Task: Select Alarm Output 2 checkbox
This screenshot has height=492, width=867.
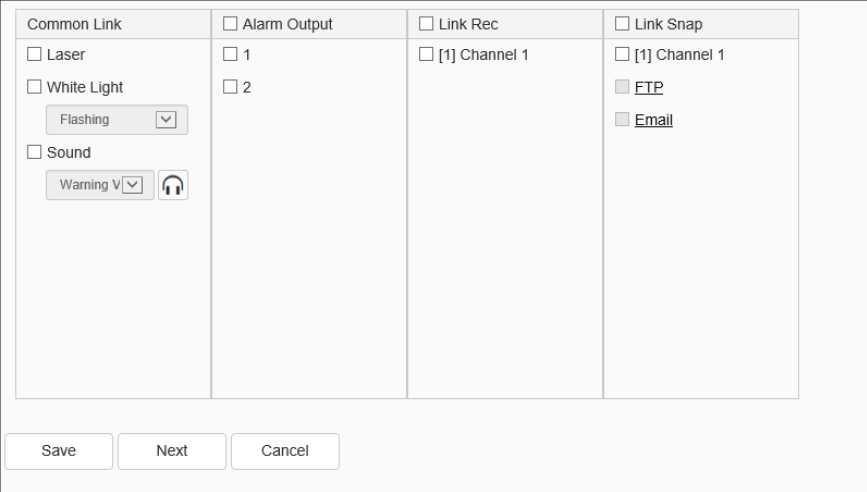Action: point(230,87)
